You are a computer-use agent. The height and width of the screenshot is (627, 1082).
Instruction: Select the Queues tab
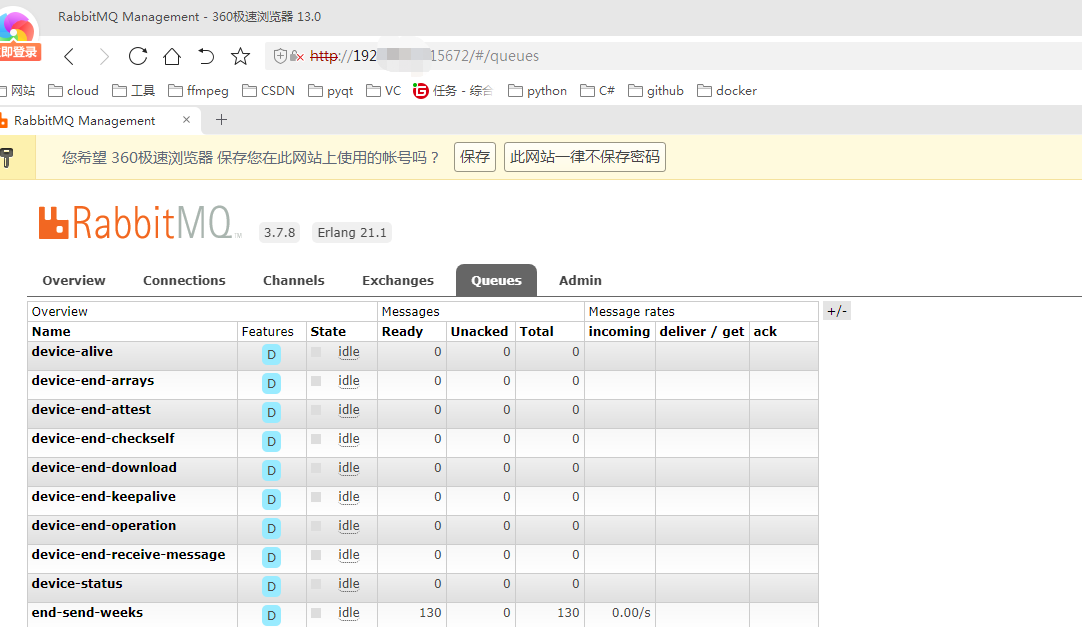[x=496, y=281]
